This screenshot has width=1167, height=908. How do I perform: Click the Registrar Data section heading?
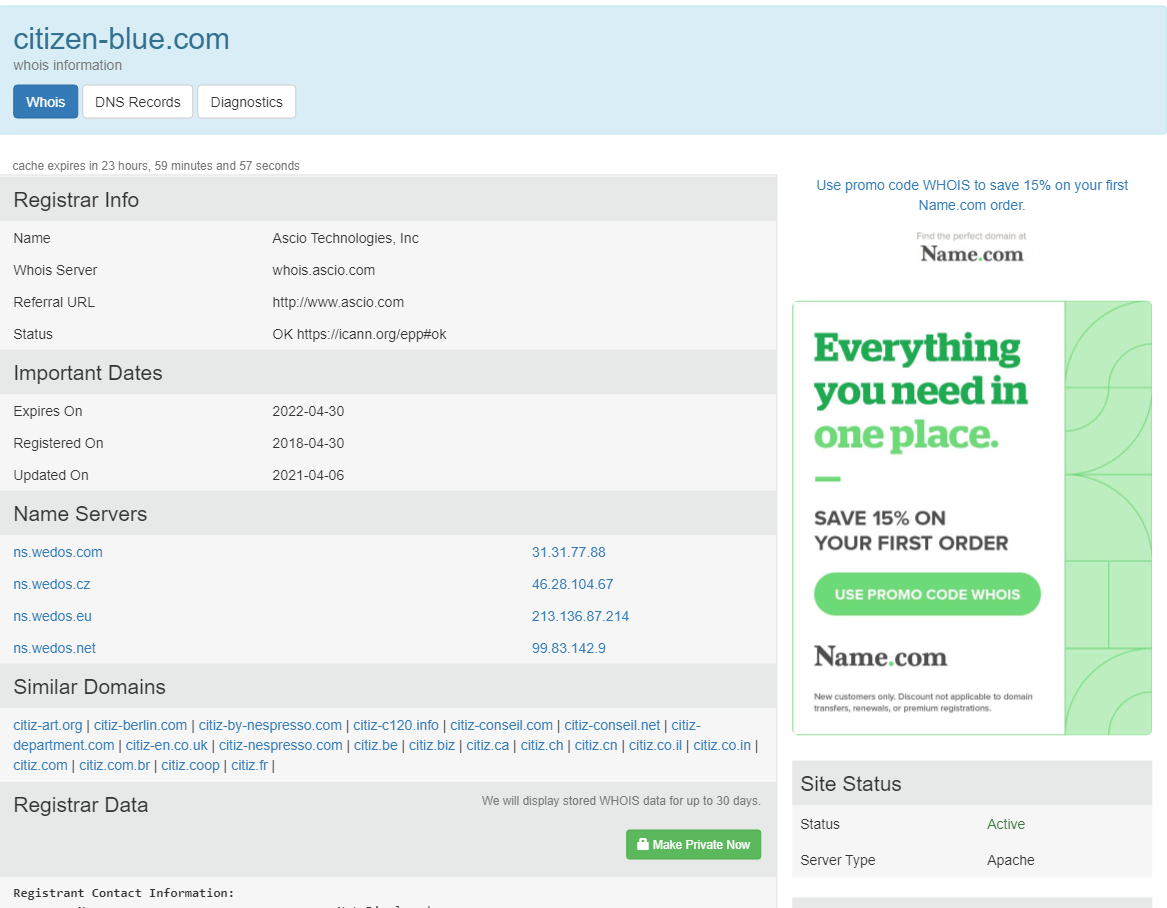click(80, 805)
